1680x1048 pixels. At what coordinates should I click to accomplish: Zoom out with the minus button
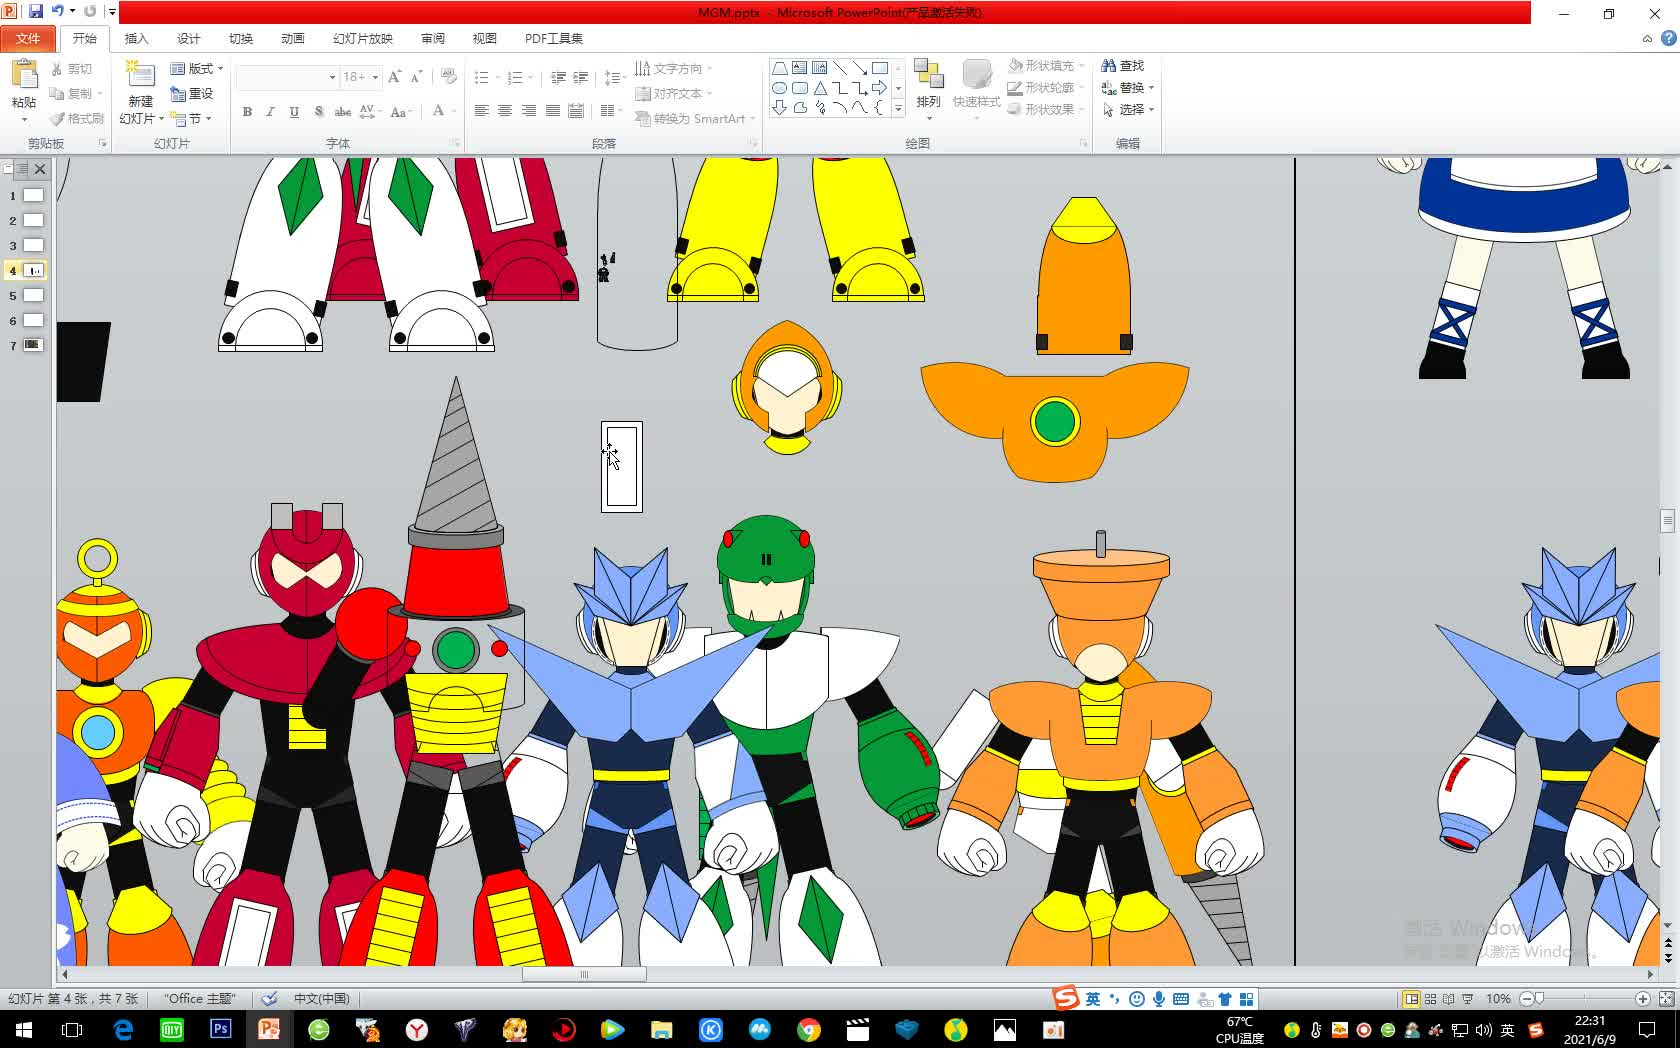(1526, 999)
